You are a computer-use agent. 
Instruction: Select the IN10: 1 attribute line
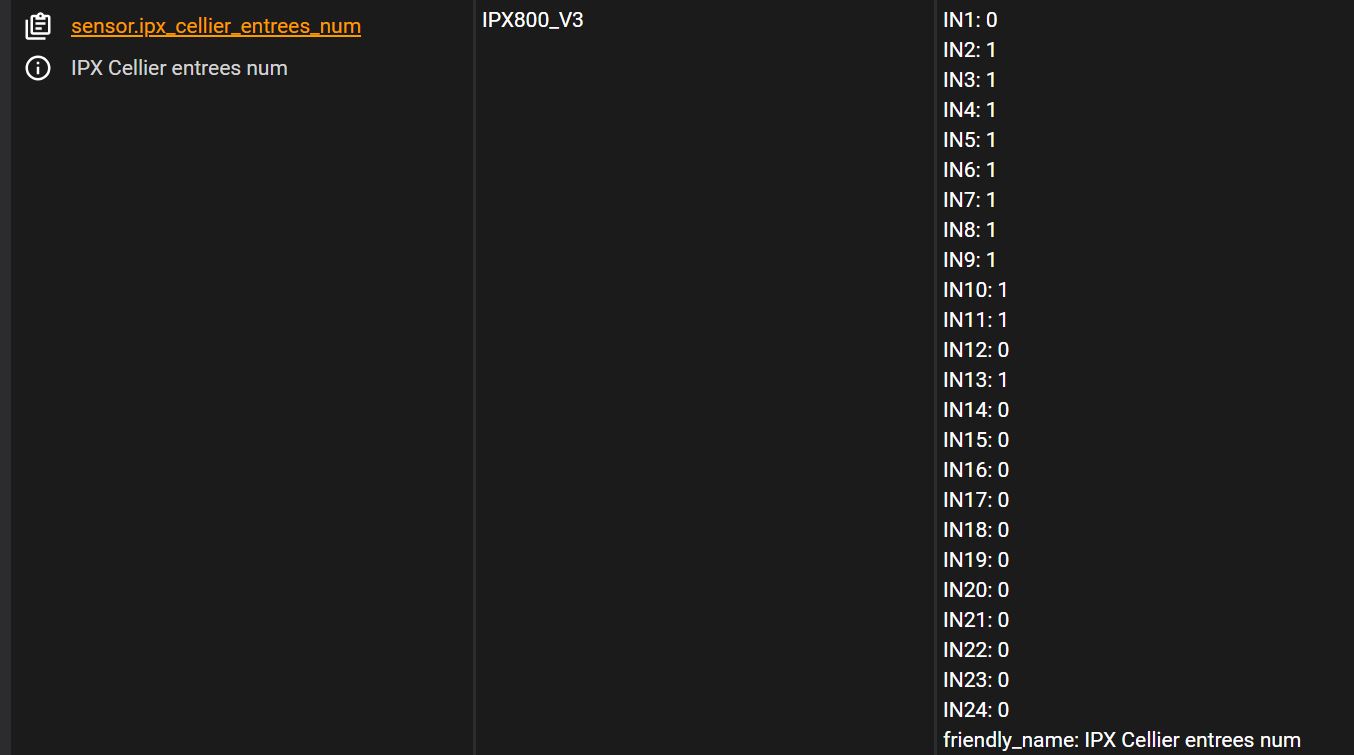(x=976, y=290)
